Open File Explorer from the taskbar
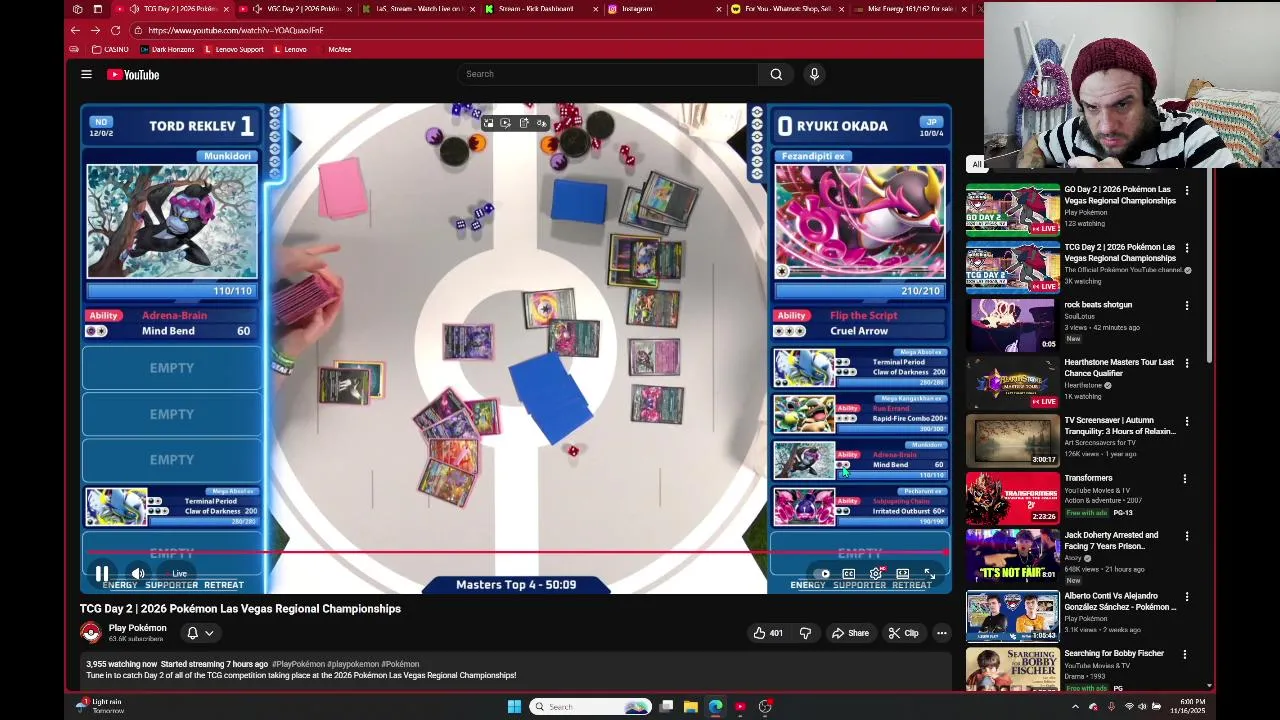 (x=690, y=707)
